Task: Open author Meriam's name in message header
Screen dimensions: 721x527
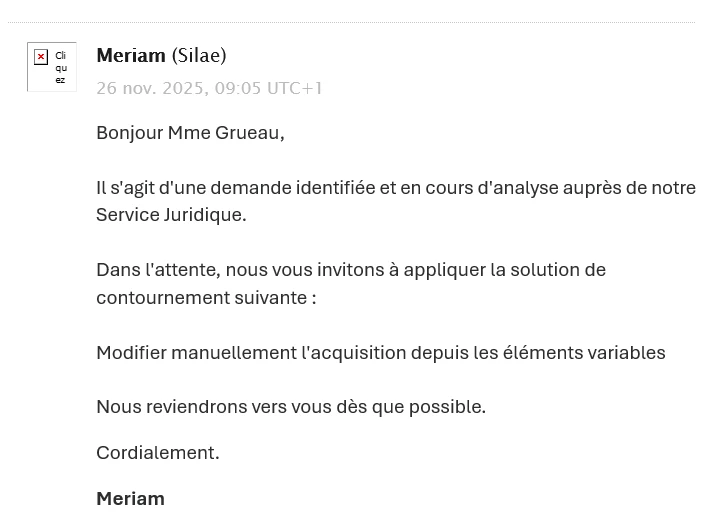Action: (130, 55)
